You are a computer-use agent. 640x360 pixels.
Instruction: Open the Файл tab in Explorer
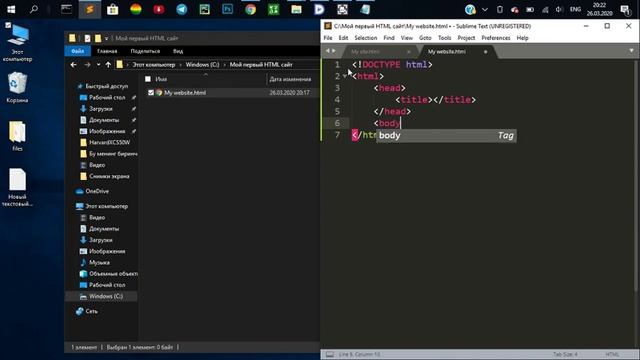78,51
